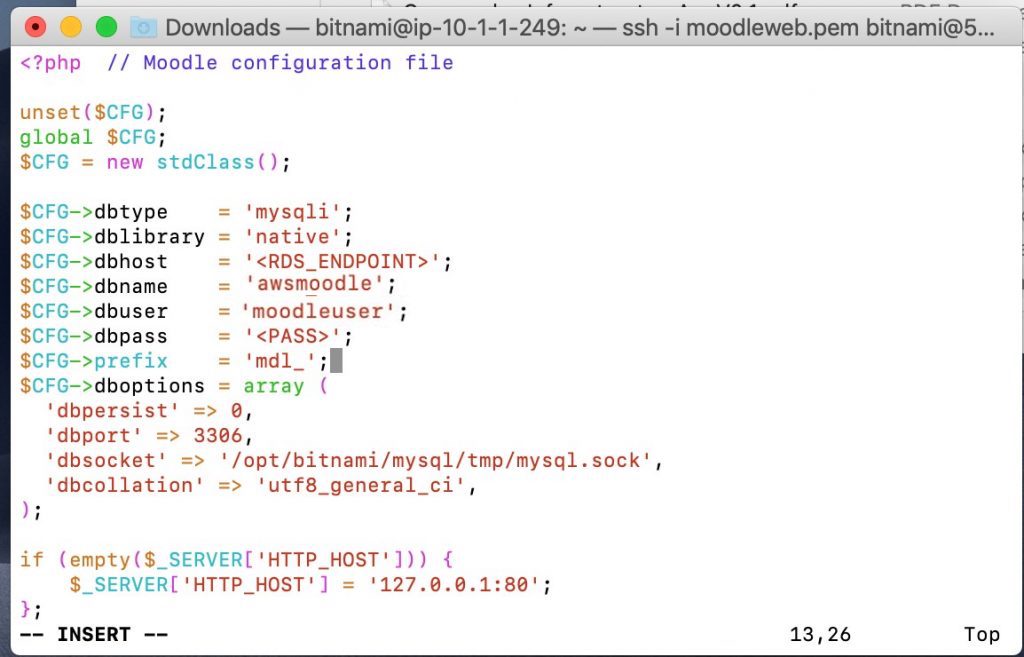Click the 'prefix' property name
The height and width of the screenshot is (657, 1024).
[x=131, y=361]
